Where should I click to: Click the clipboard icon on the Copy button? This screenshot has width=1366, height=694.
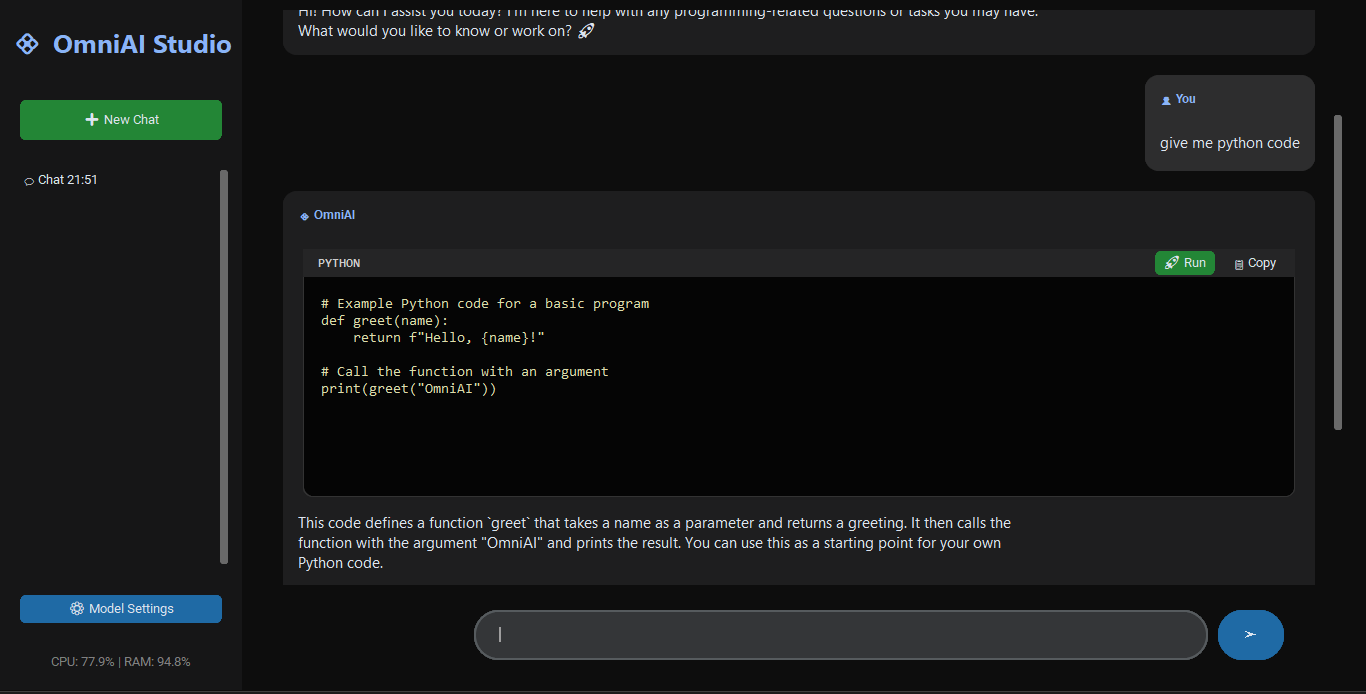click(x=1239, y=264)
